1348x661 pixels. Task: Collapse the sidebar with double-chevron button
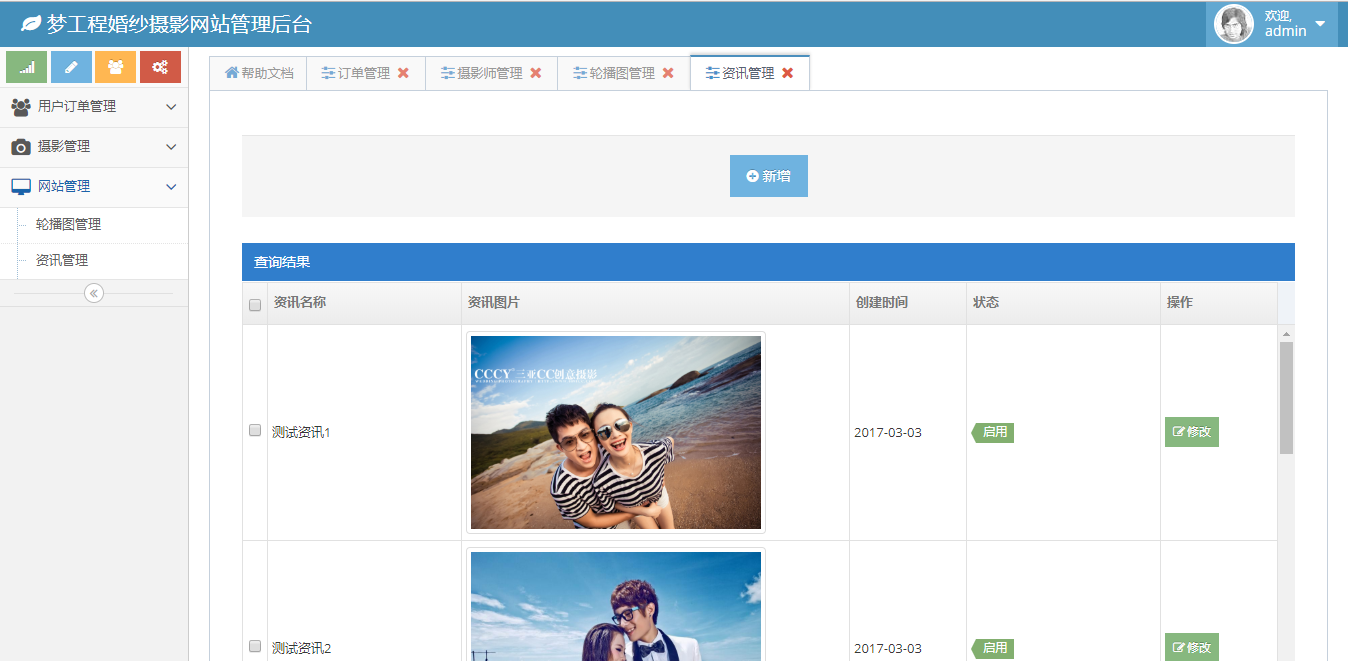94,293
